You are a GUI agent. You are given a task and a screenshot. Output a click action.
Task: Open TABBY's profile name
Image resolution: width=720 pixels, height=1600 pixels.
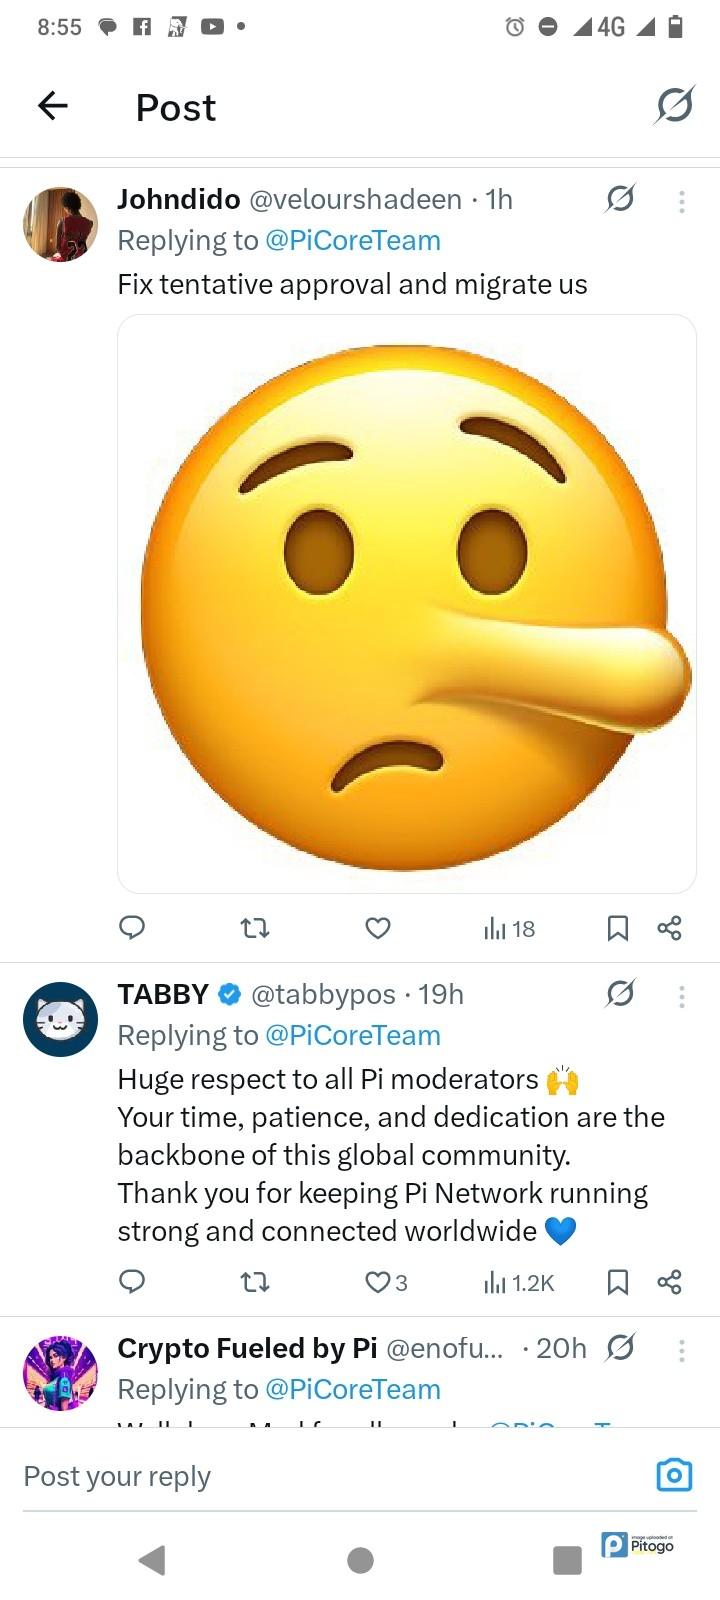click(163, 994)
